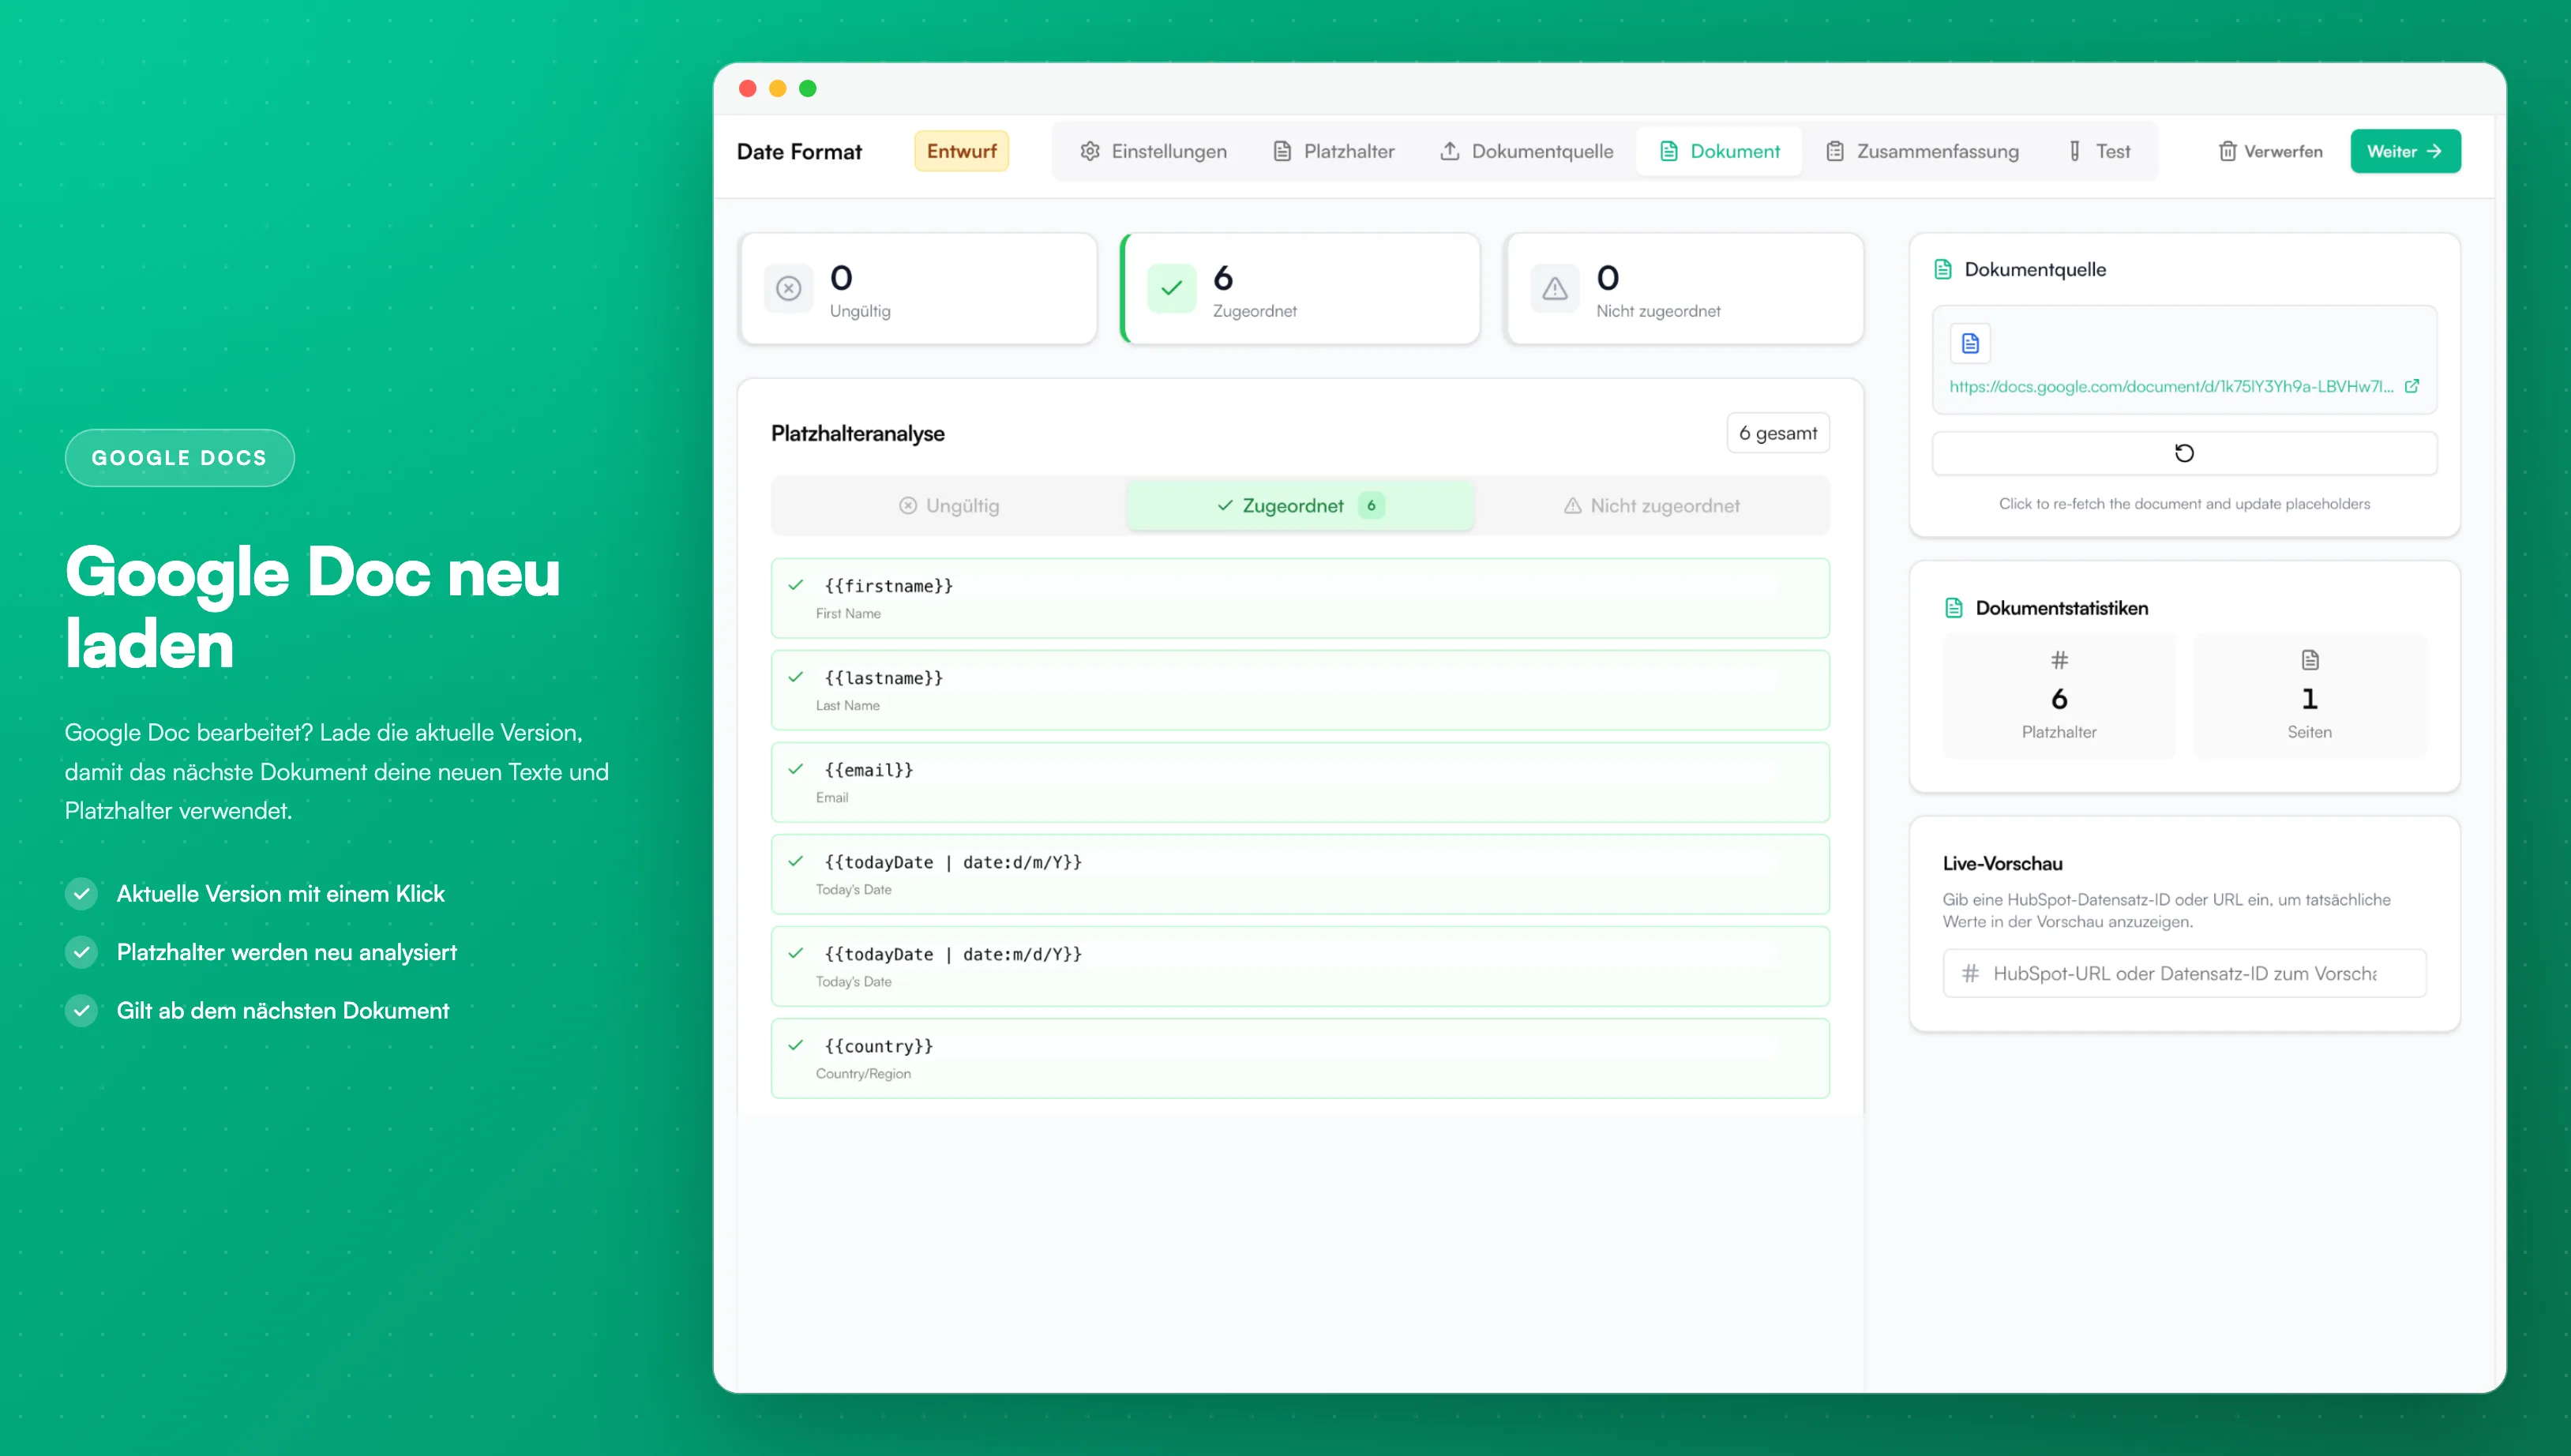Switch the filter to Ungültig placeholders

[949, 506]
